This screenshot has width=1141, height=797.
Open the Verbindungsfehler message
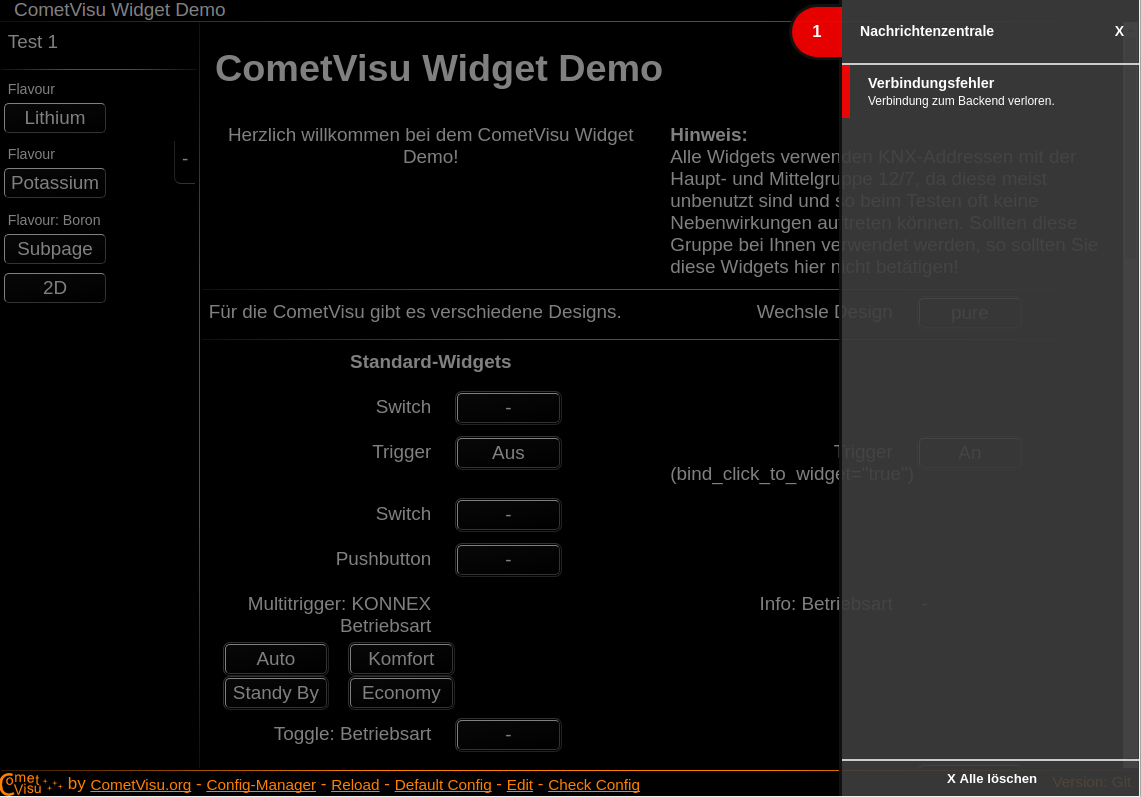click(x=990, y=91)
